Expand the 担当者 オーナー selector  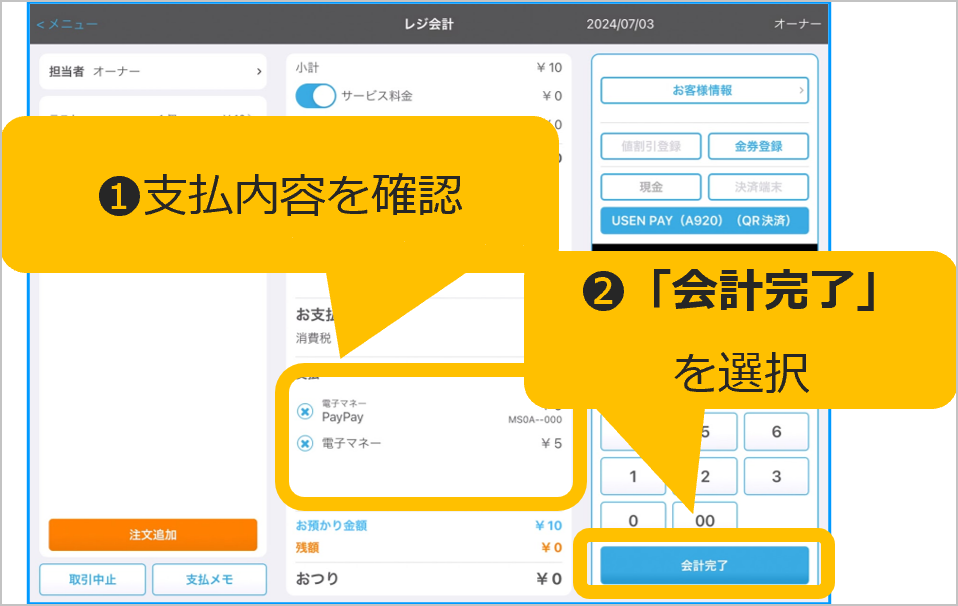[x=153, y=72]
